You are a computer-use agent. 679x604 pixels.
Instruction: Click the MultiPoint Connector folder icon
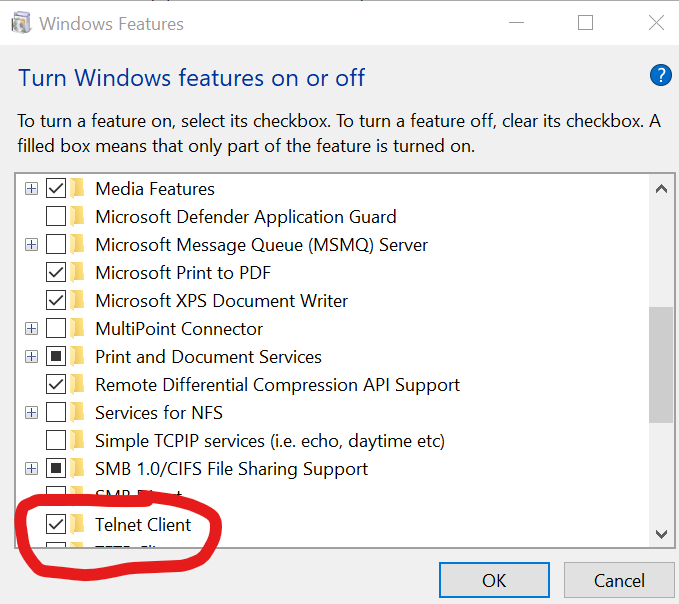coord(78,328)
